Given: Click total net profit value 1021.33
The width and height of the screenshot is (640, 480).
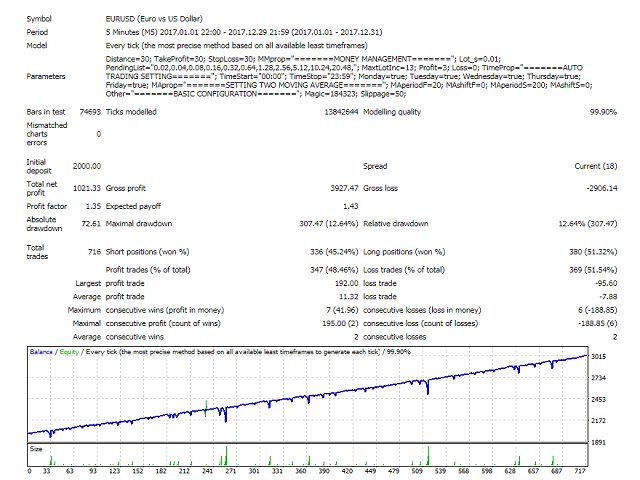Looking at the screenshot, I should [x=87, y=188].
